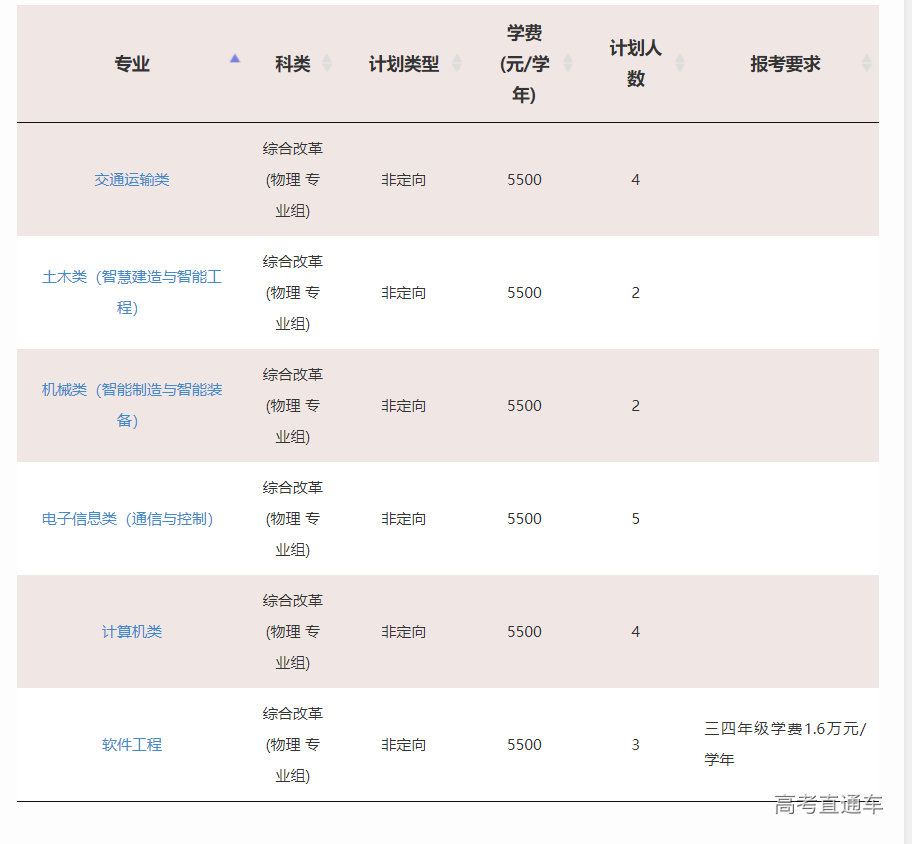912x844 pixels.
Task: Open the 交通运输类 major link
Action: click(x=132, y=180)
